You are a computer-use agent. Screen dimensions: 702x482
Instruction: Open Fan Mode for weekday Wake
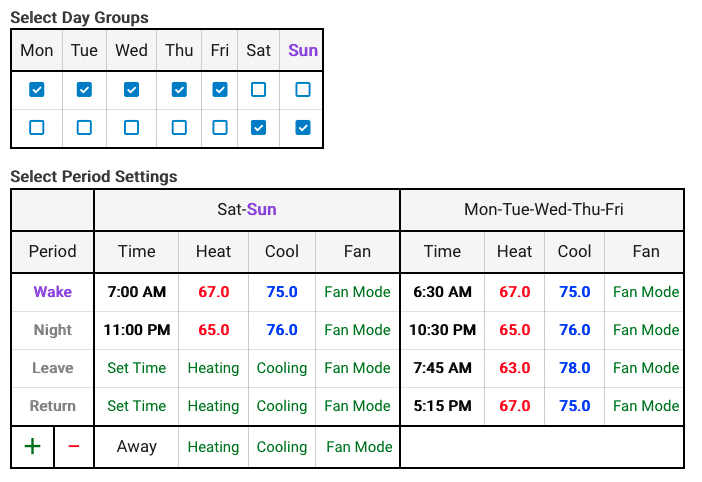pos(646,292)
